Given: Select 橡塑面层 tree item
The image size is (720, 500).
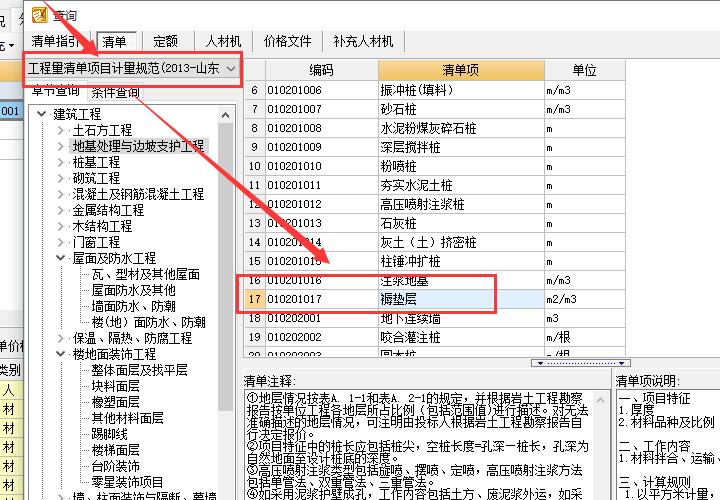Looking at the screenshot, I should [x=115, y=402].
